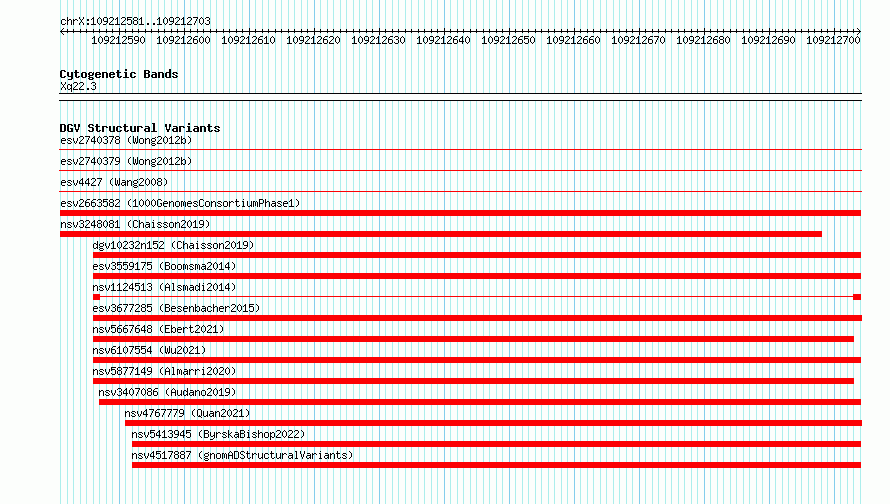Click the red bar under nsv5413945
Screen dimensions: 890x504
(497, 444)
